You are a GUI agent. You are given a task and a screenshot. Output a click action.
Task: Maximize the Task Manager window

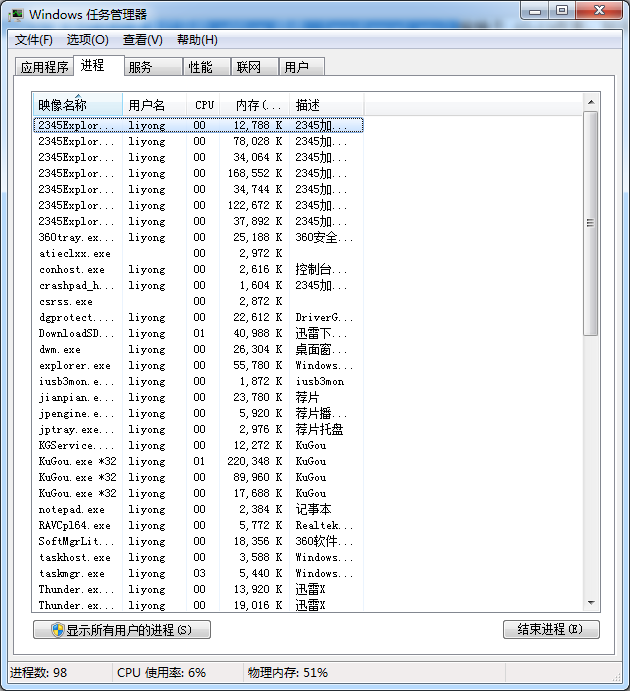point(562,11)
